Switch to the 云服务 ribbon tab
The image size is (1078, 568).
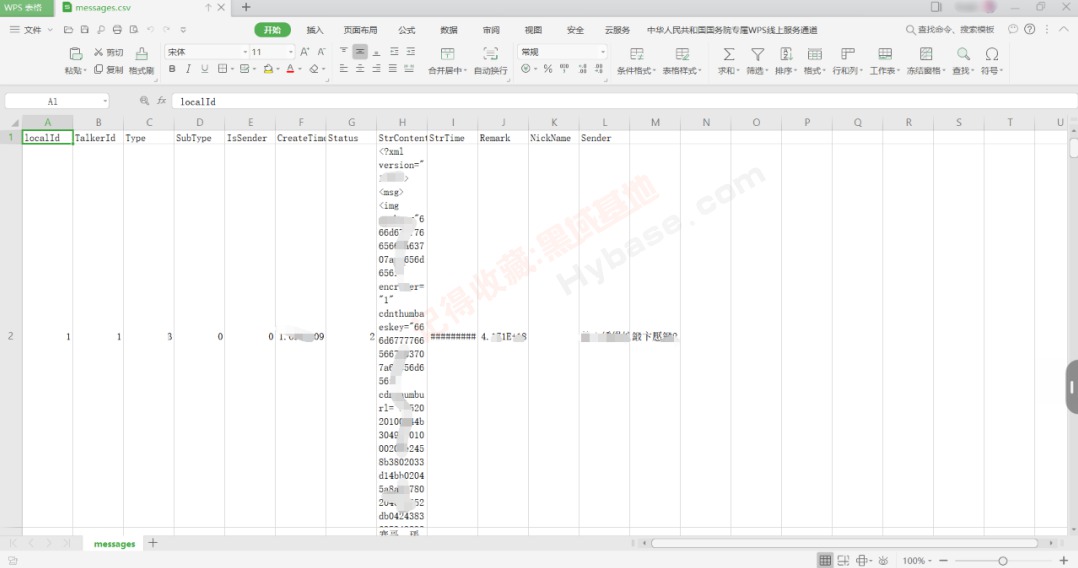[617, 30]
